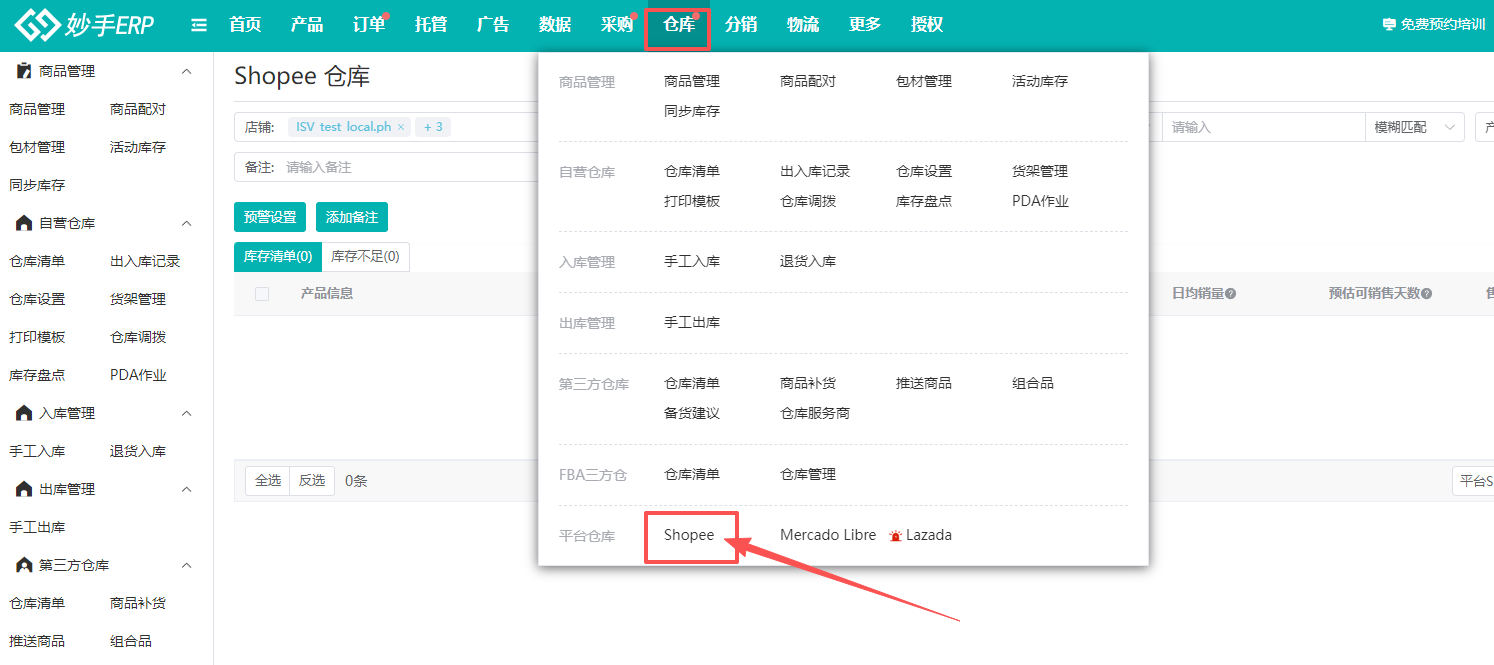Open the 模糊匹配 match-type dropdown

(1414, 127)
